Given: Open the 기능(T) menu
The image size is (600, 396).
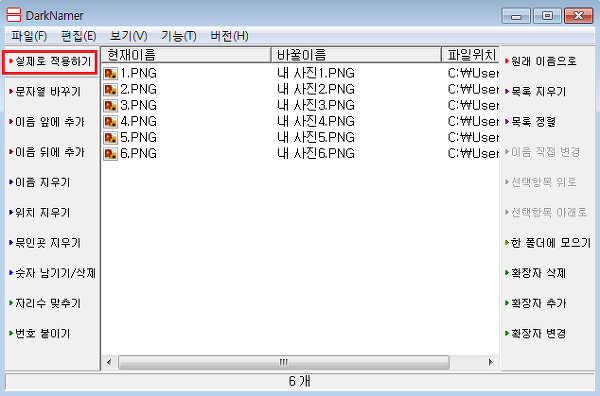Looking at the screenshot, I should coord(179,36).
